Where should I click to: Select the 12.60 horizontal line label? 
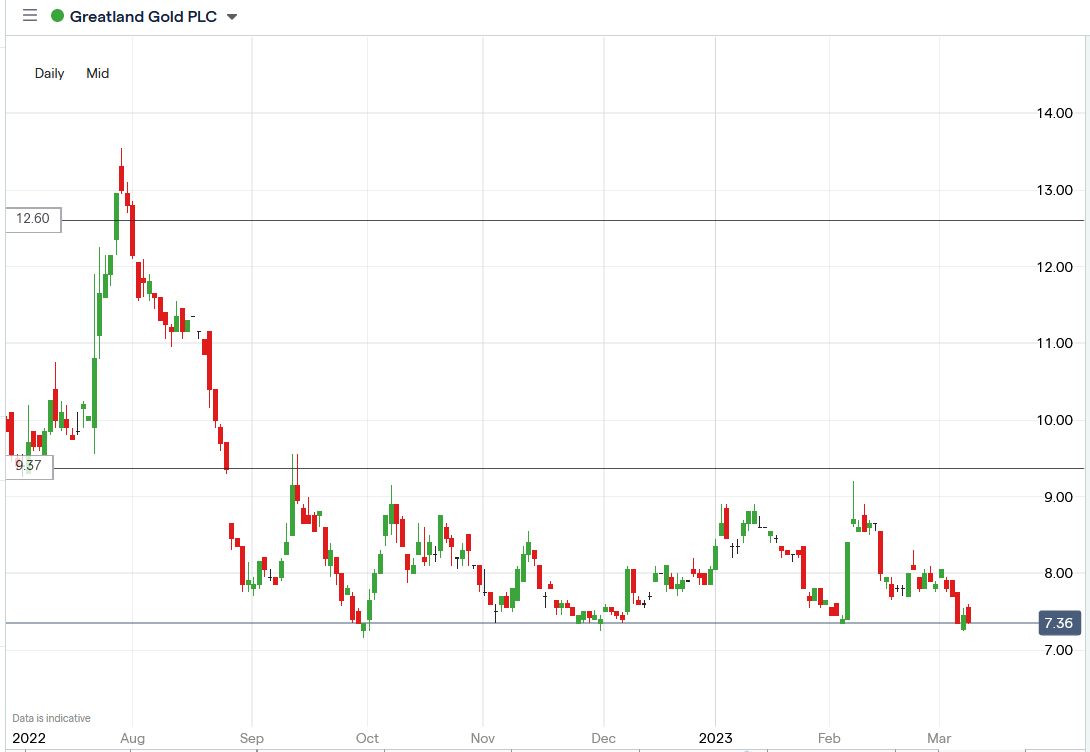coord(33,219)
